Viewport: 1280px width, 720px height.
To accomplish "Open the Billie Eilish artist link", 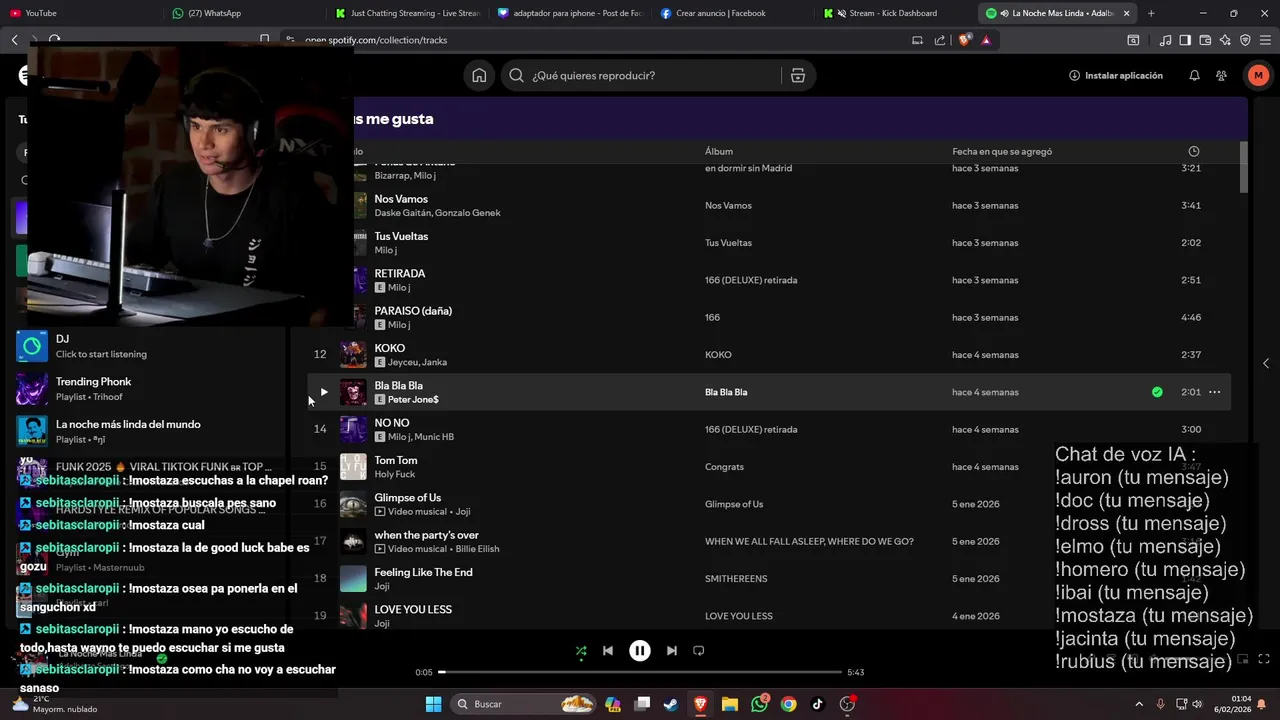I will pos(477,549).
